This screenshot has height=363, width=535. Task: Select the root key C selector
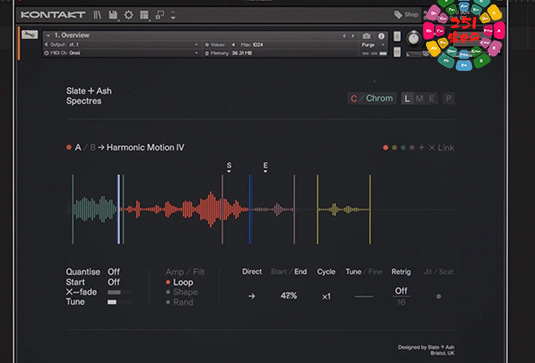[354, 99]
